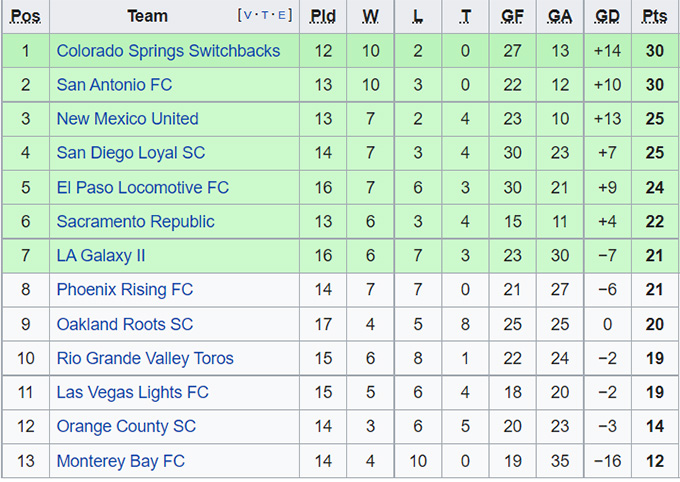
Task: Click the Pts column header
Action: click(x=655, y=16)
